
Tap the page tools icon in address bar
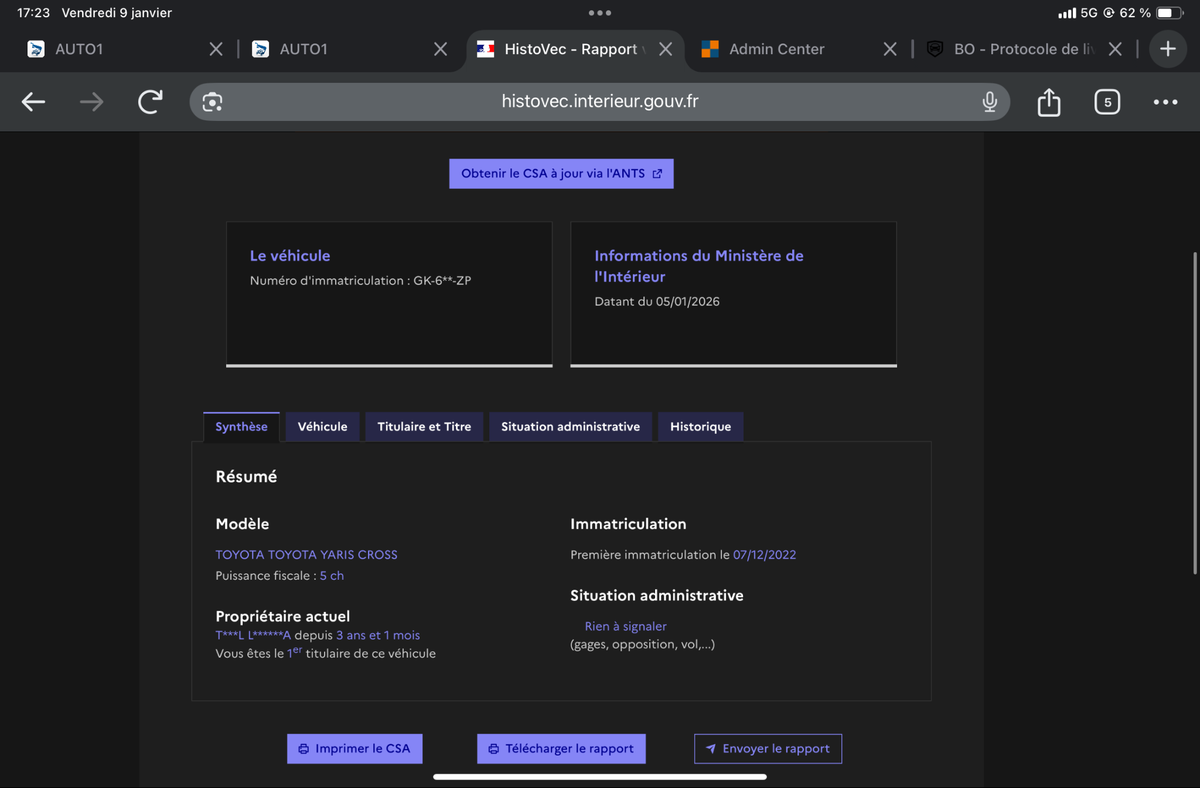[212, 102]
